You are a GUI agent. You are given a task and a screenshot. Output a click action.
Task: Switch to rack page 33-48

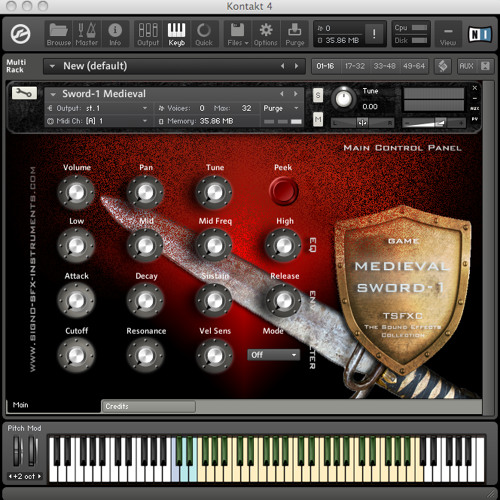tap(384, 66)
